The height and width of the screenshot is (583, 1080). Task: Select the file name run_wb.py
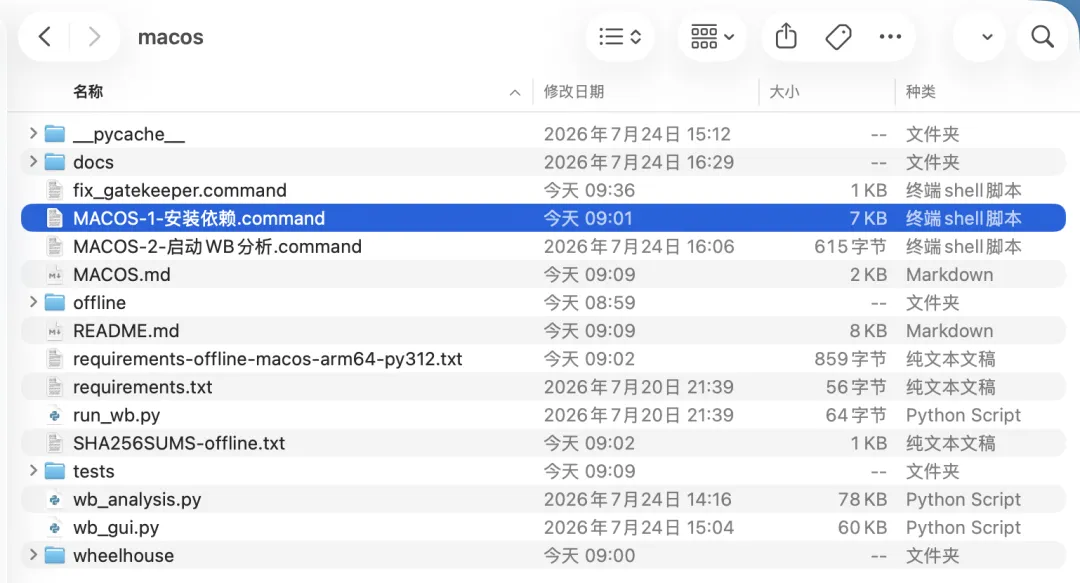tap(116, 415)
